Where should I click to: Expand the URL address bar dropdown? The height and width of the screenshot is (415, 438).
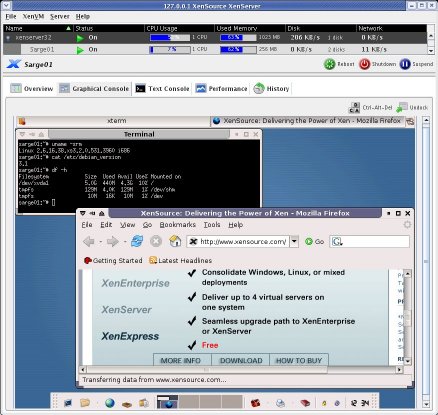[294, 241]
